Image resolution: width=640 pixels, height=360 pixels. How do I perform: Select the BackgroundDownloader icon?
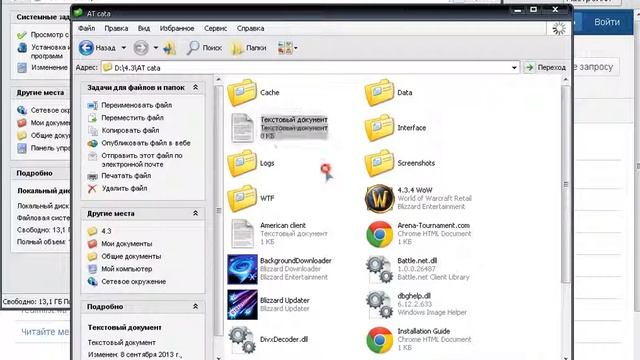[242, 269]
